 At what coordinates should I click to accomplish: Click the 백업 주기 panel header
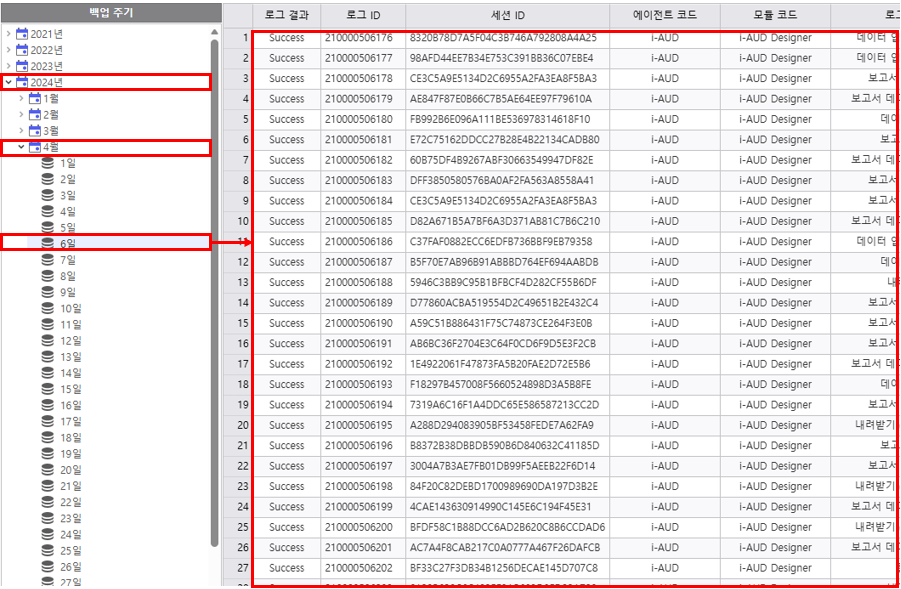tap(111, 13)
